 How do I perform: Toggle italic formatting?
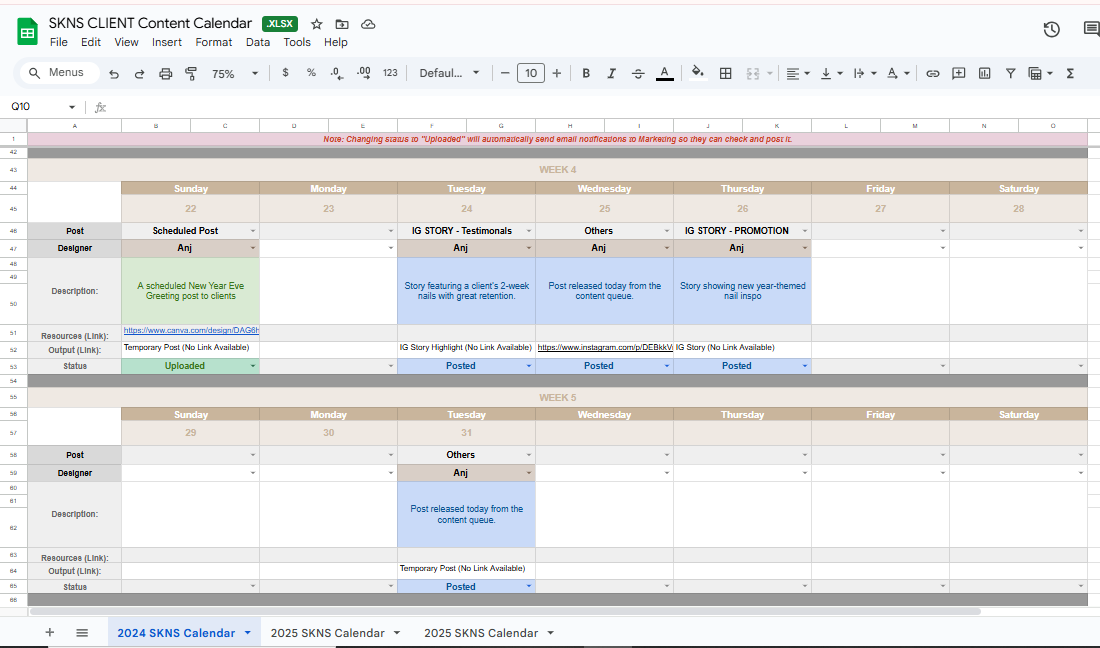coord(612,73)
